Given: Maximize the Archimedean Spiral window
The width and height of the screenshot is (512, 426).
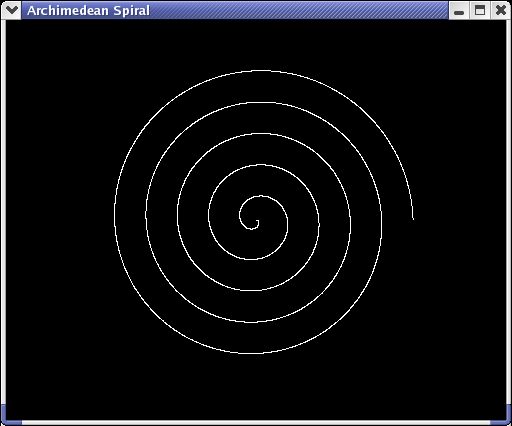Looking at the screenshot, I should (480, 10).
